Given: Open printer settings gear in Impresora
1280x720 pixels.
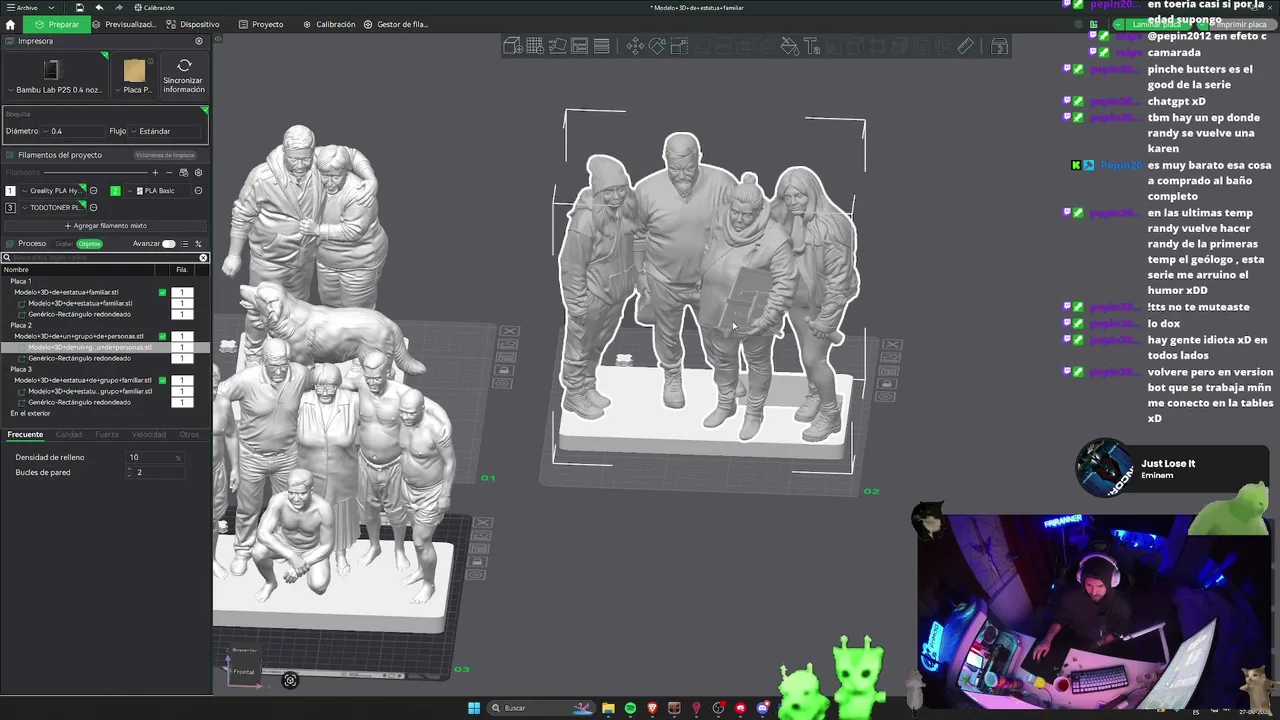Looking at the screenshot, I should (x=199, y=41).
